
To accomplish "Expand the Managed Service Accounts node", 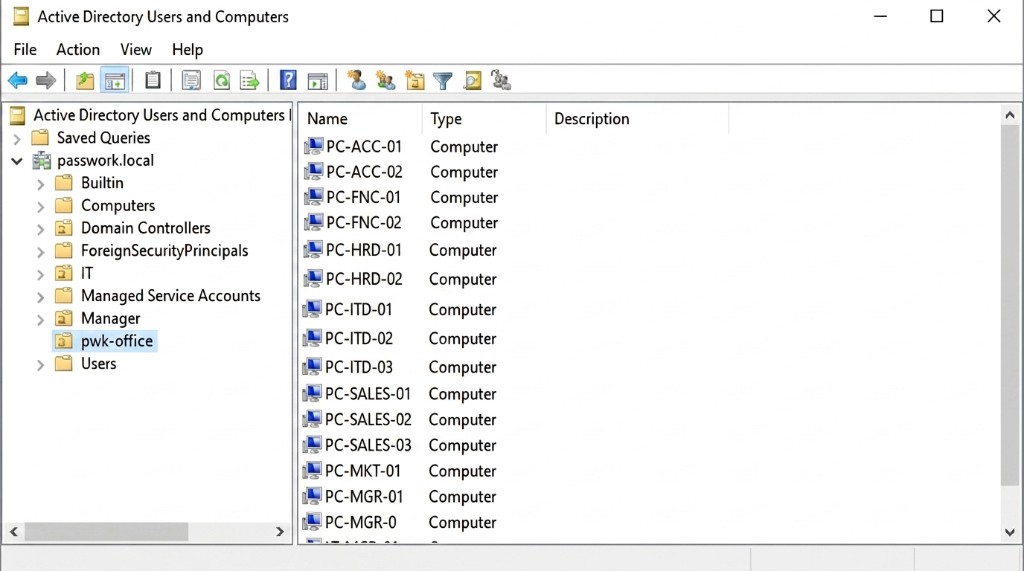I will tap(40, 297).
